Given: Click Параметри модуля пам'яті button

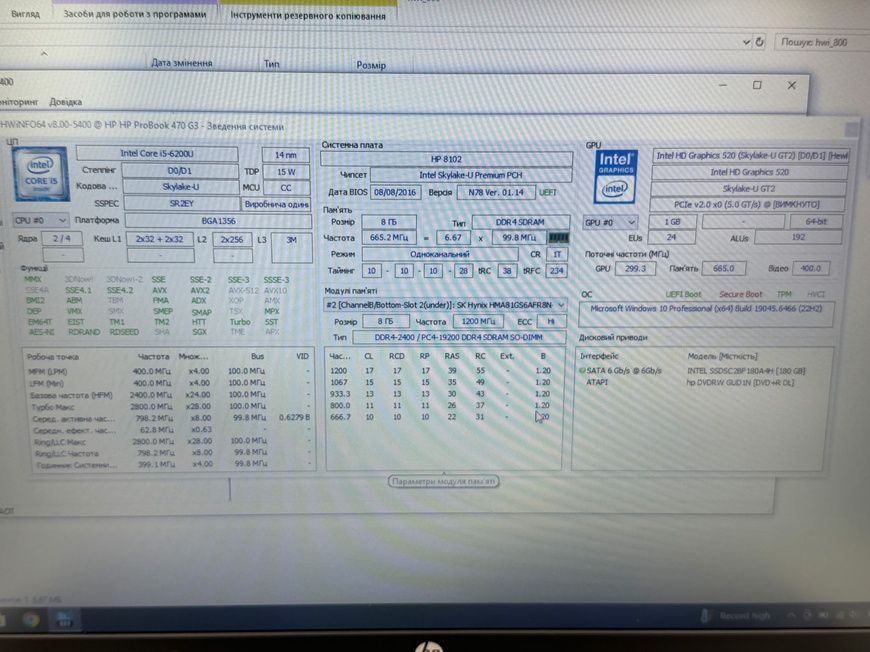Looking at the screenshot, I should point(443,482).
